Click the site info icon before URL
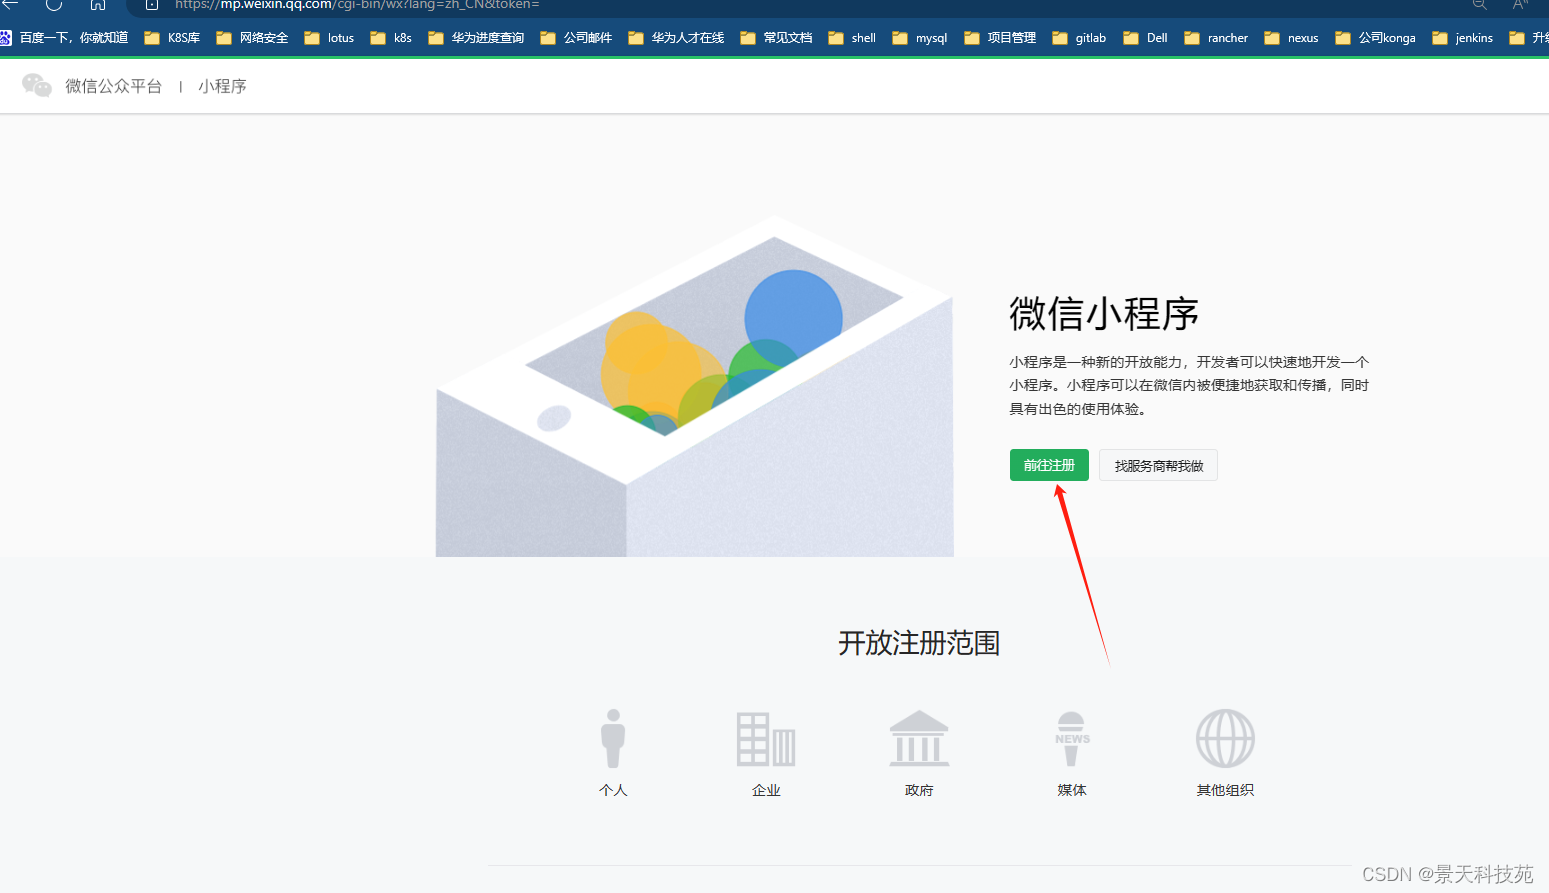The image size is (1549, 893). coord(152,4)
